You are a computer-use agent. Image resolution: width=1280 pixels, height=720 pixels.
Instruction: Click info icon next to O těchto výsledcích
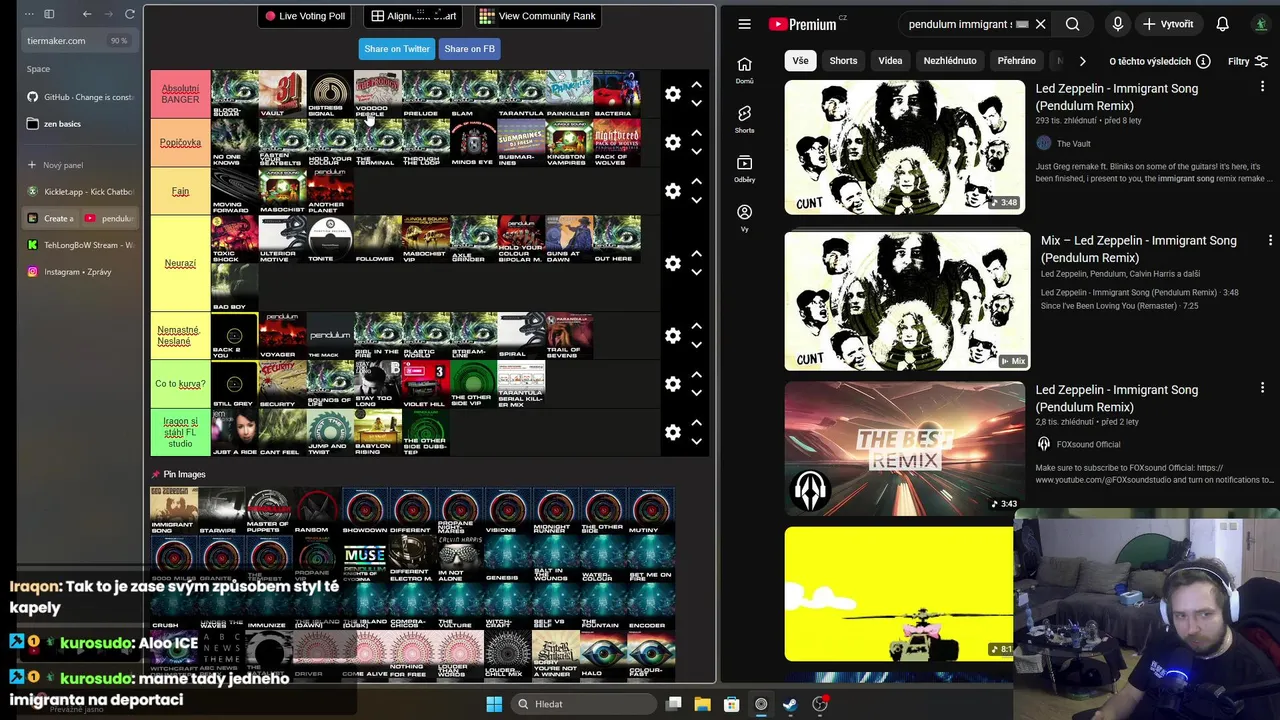(1203, 61)
